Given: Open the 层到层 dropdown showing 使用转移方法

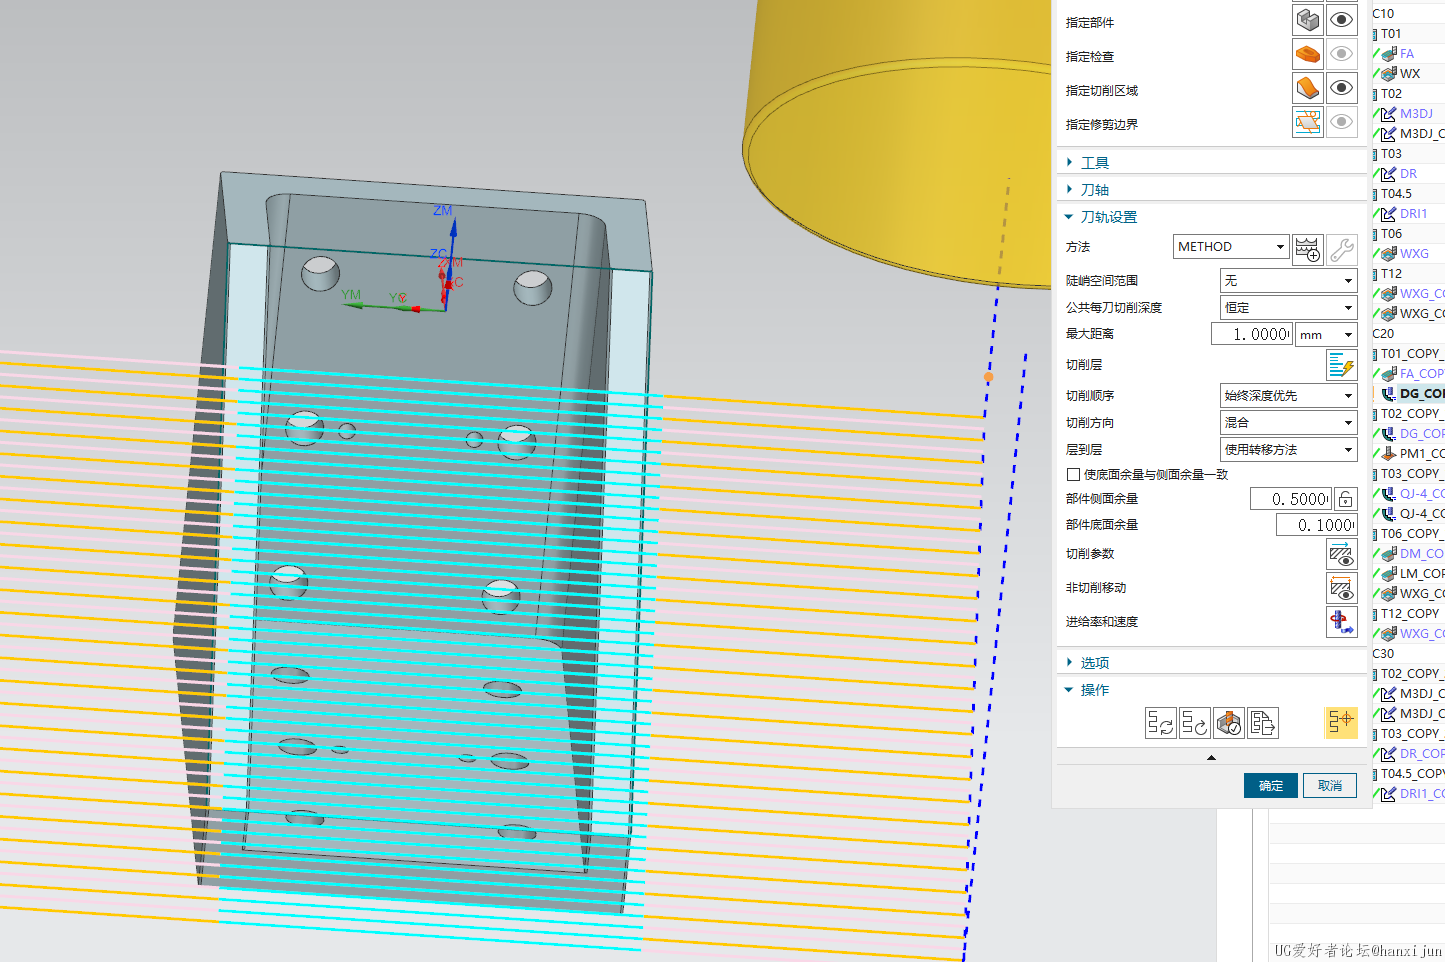Looking at the screenshot, I should click(1288, 450).
